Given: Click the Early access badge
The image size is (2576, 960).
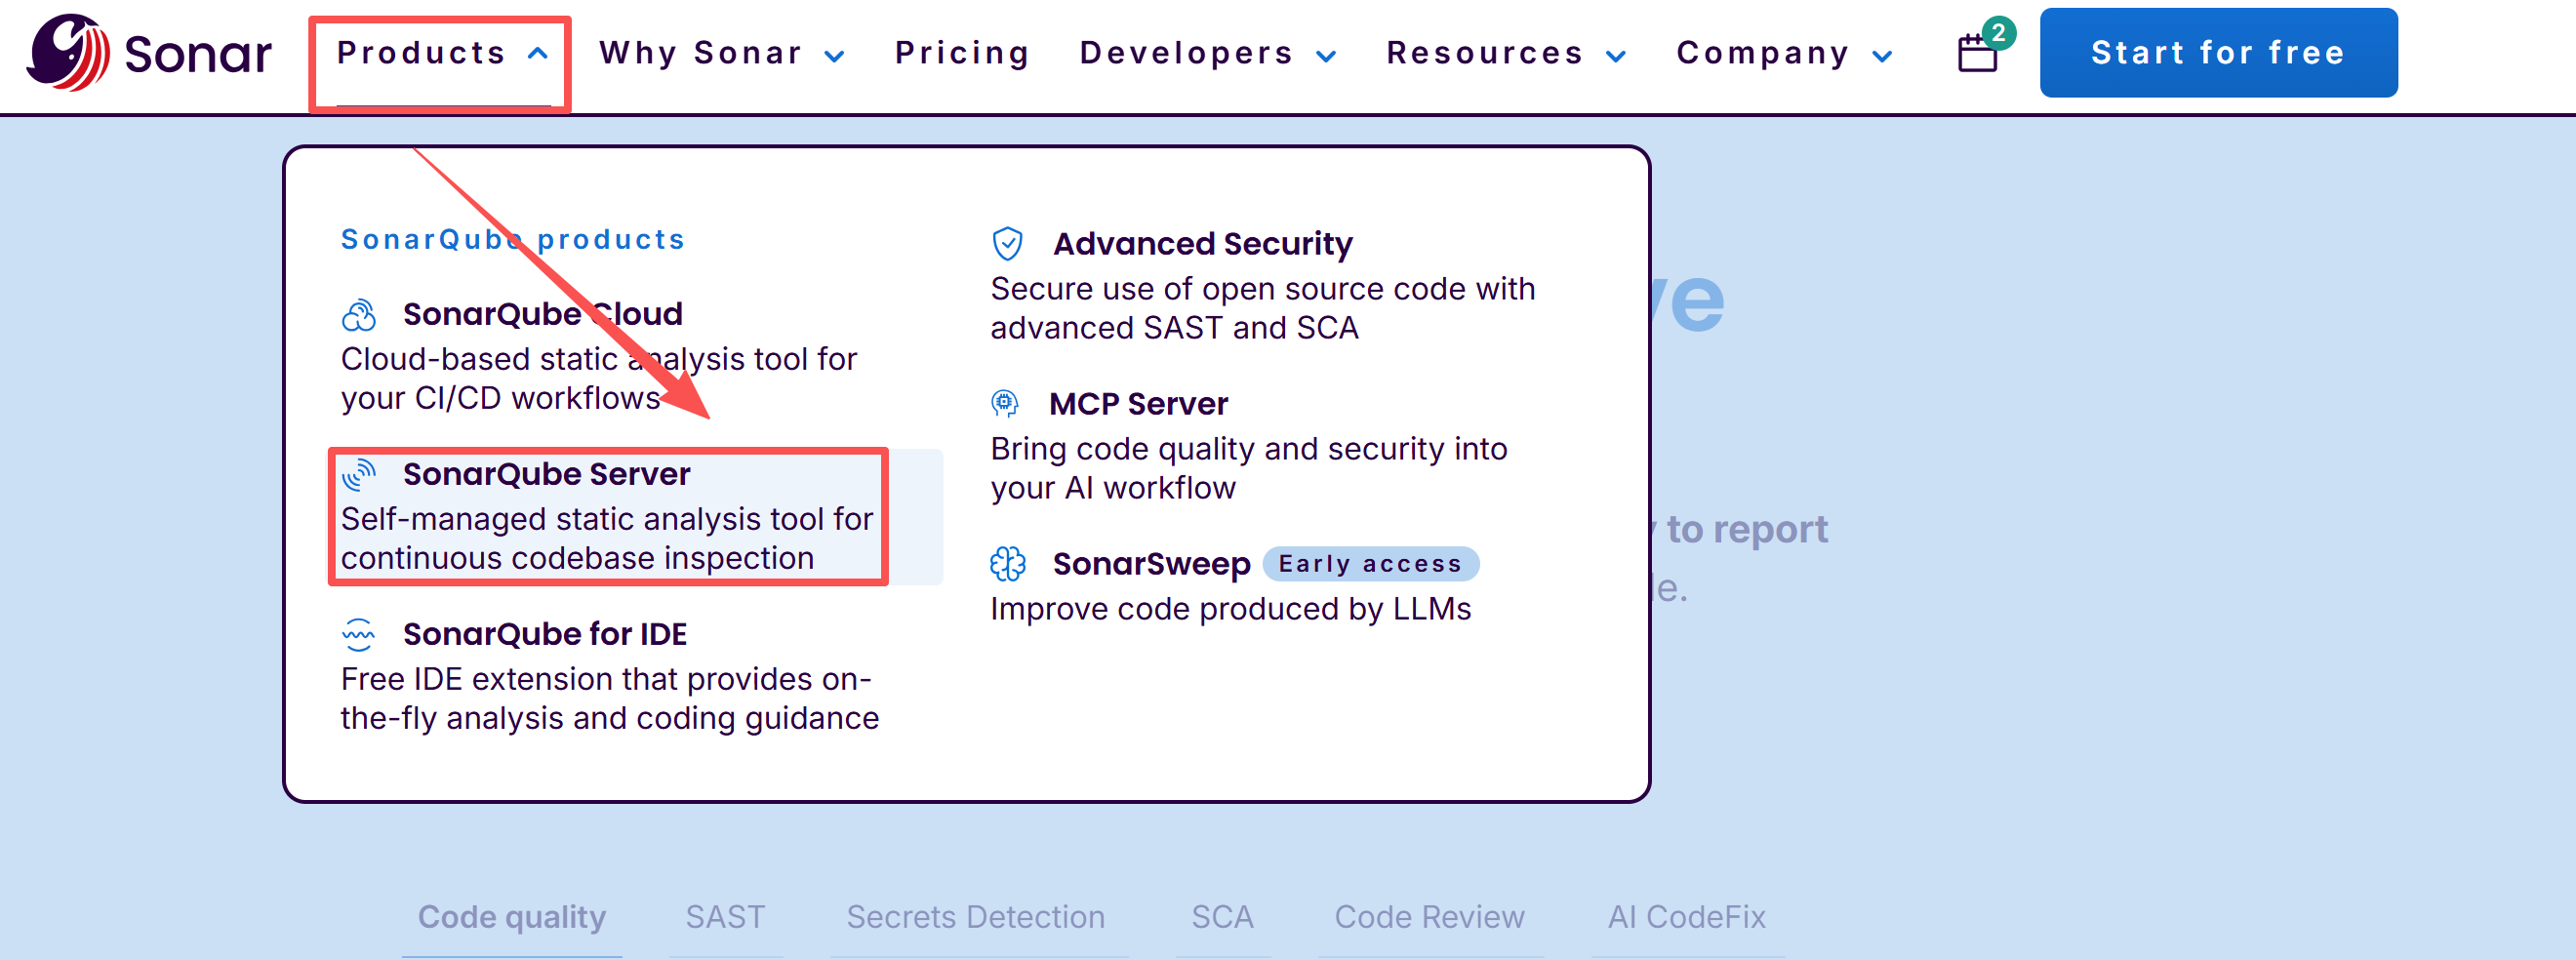Looking at the screenshot, I should 1371,564.
